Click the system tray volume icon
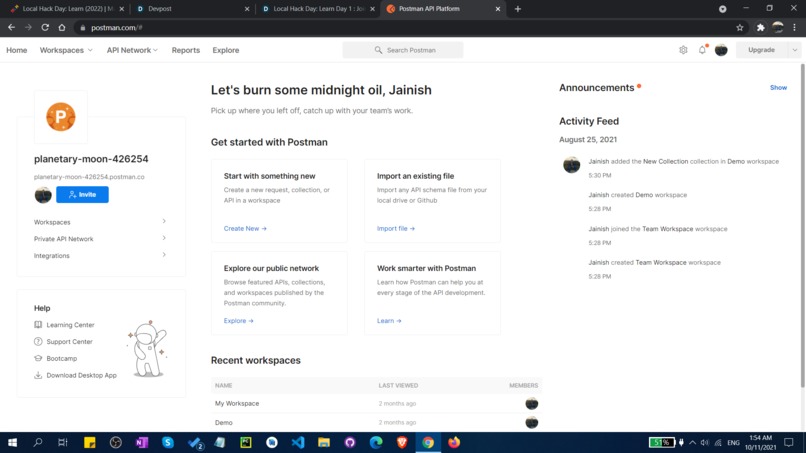This screenshot has height=453, width=806. pyautogui.click(x=705, y=443)
